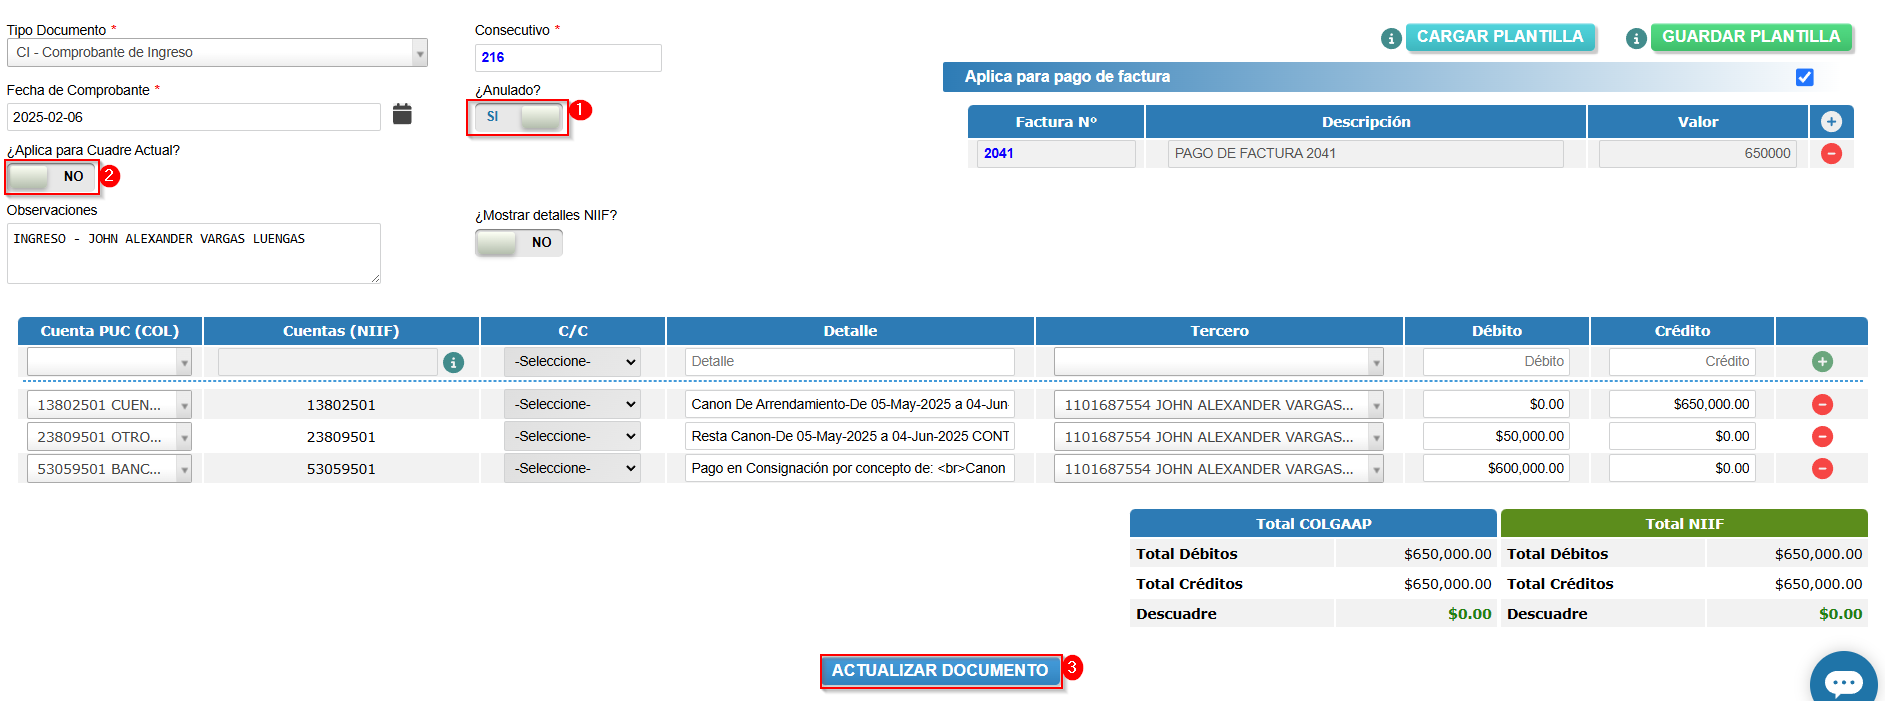
Task: Open the calendar date picker icon
Action: click(402, 115)
